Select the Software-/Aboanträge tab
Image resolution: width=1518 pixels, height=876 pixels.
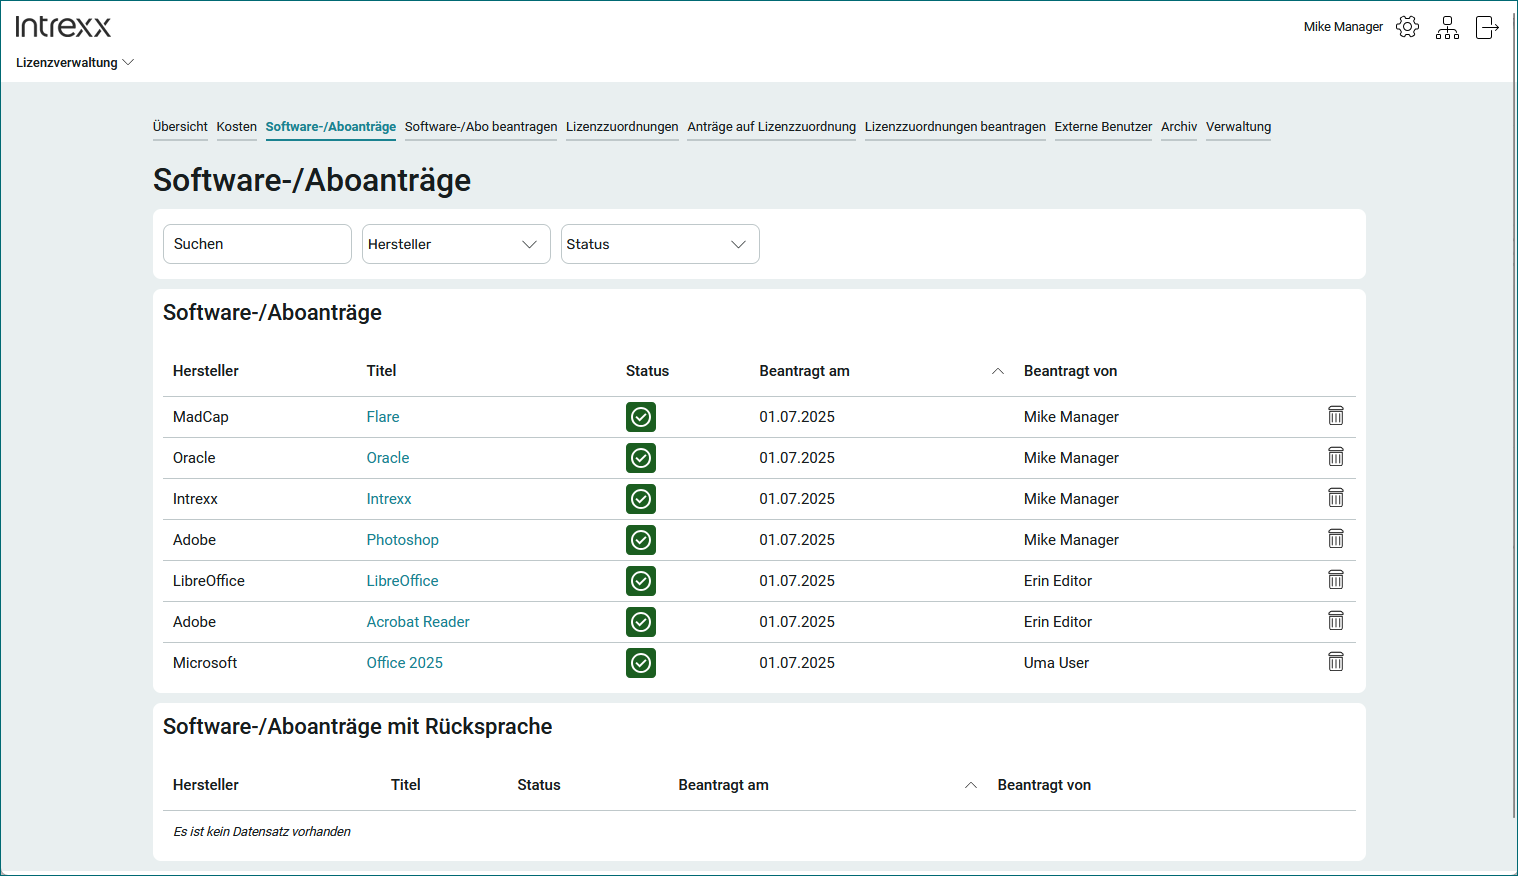331,127
